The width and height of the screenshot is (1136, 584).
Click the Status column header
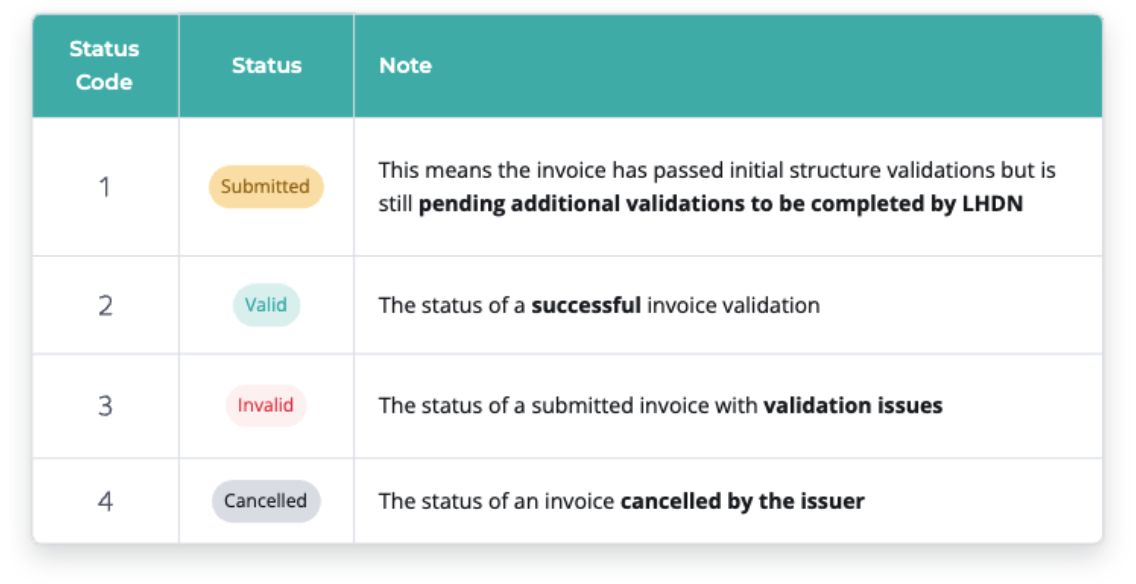(x=266, y=65)
